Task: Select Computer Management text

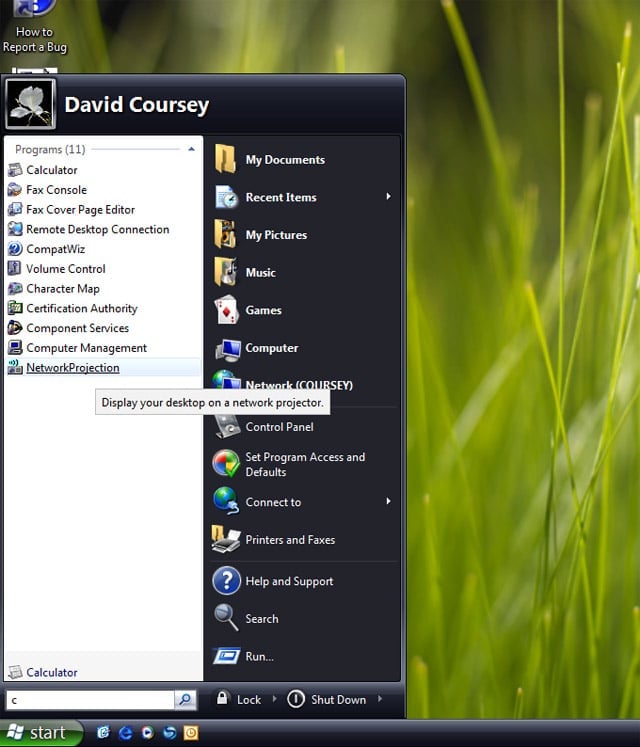Action: click(x=86, y=348)
